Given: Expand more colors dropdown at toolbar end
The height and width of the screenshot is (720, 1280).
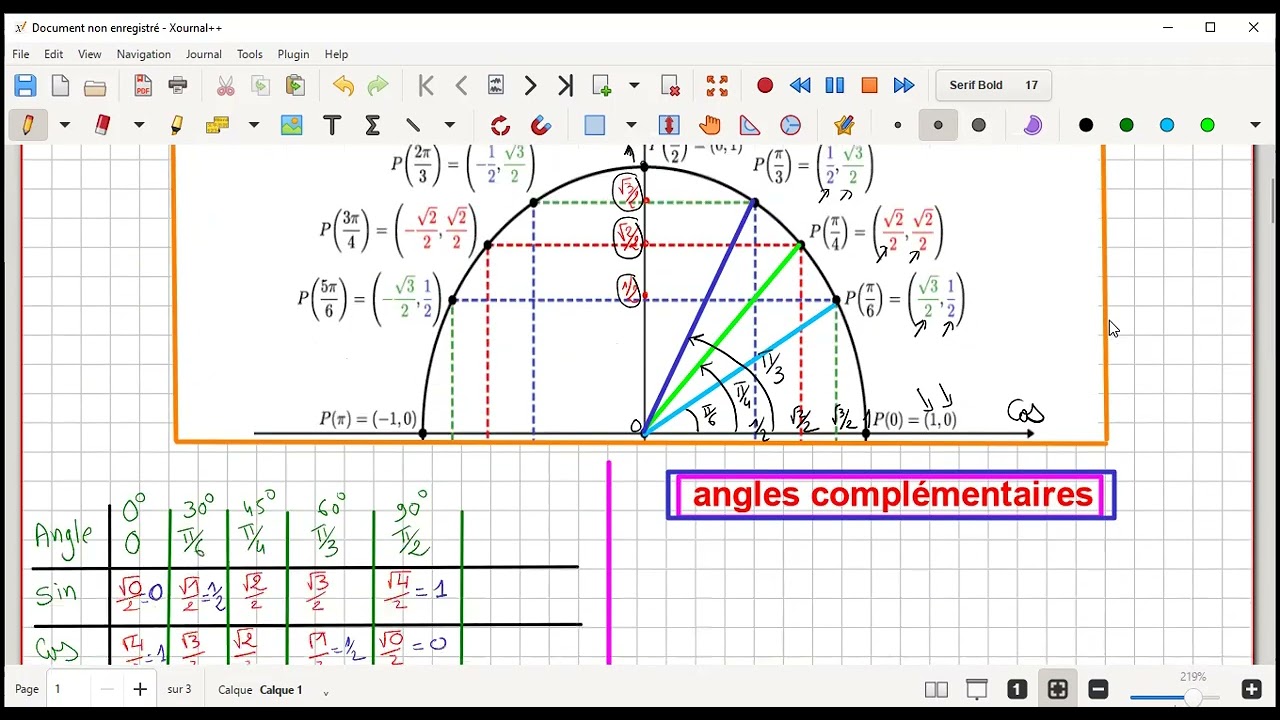Looking at the screenshot, I should pyautogui.click(x=1255, y=125).
